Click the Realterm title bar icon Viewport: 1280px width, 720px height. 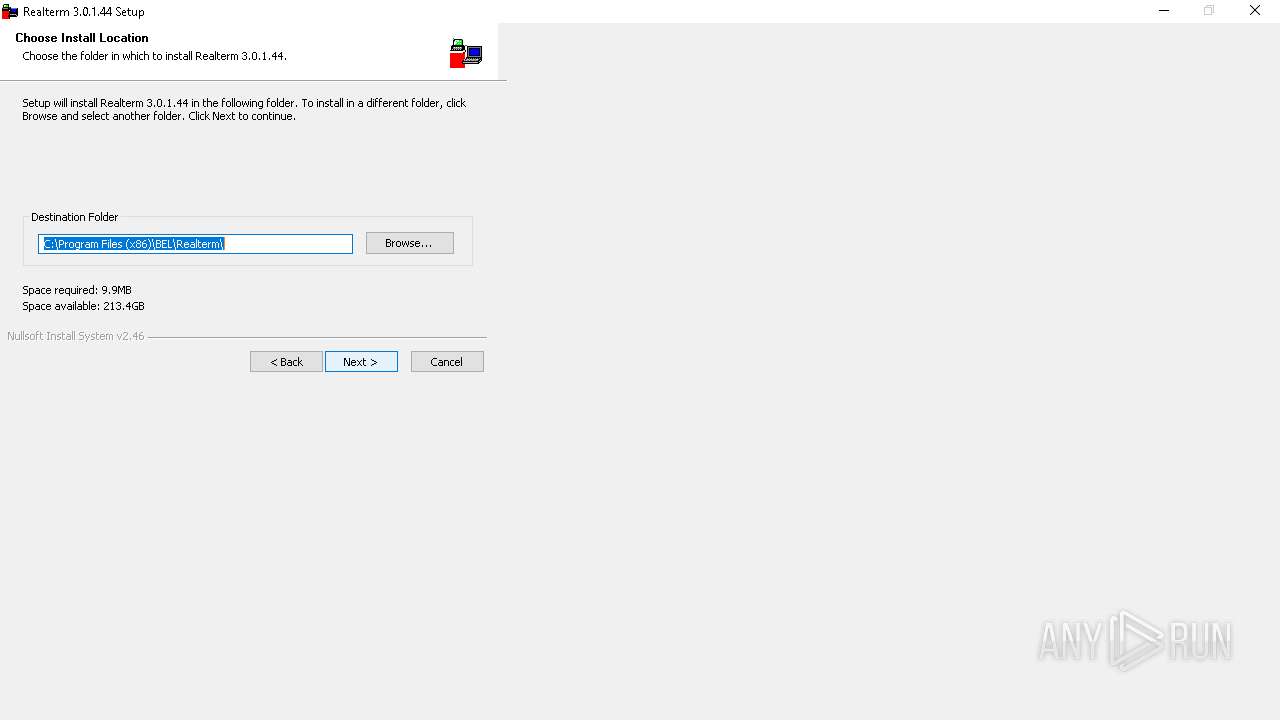click(10, 12)
